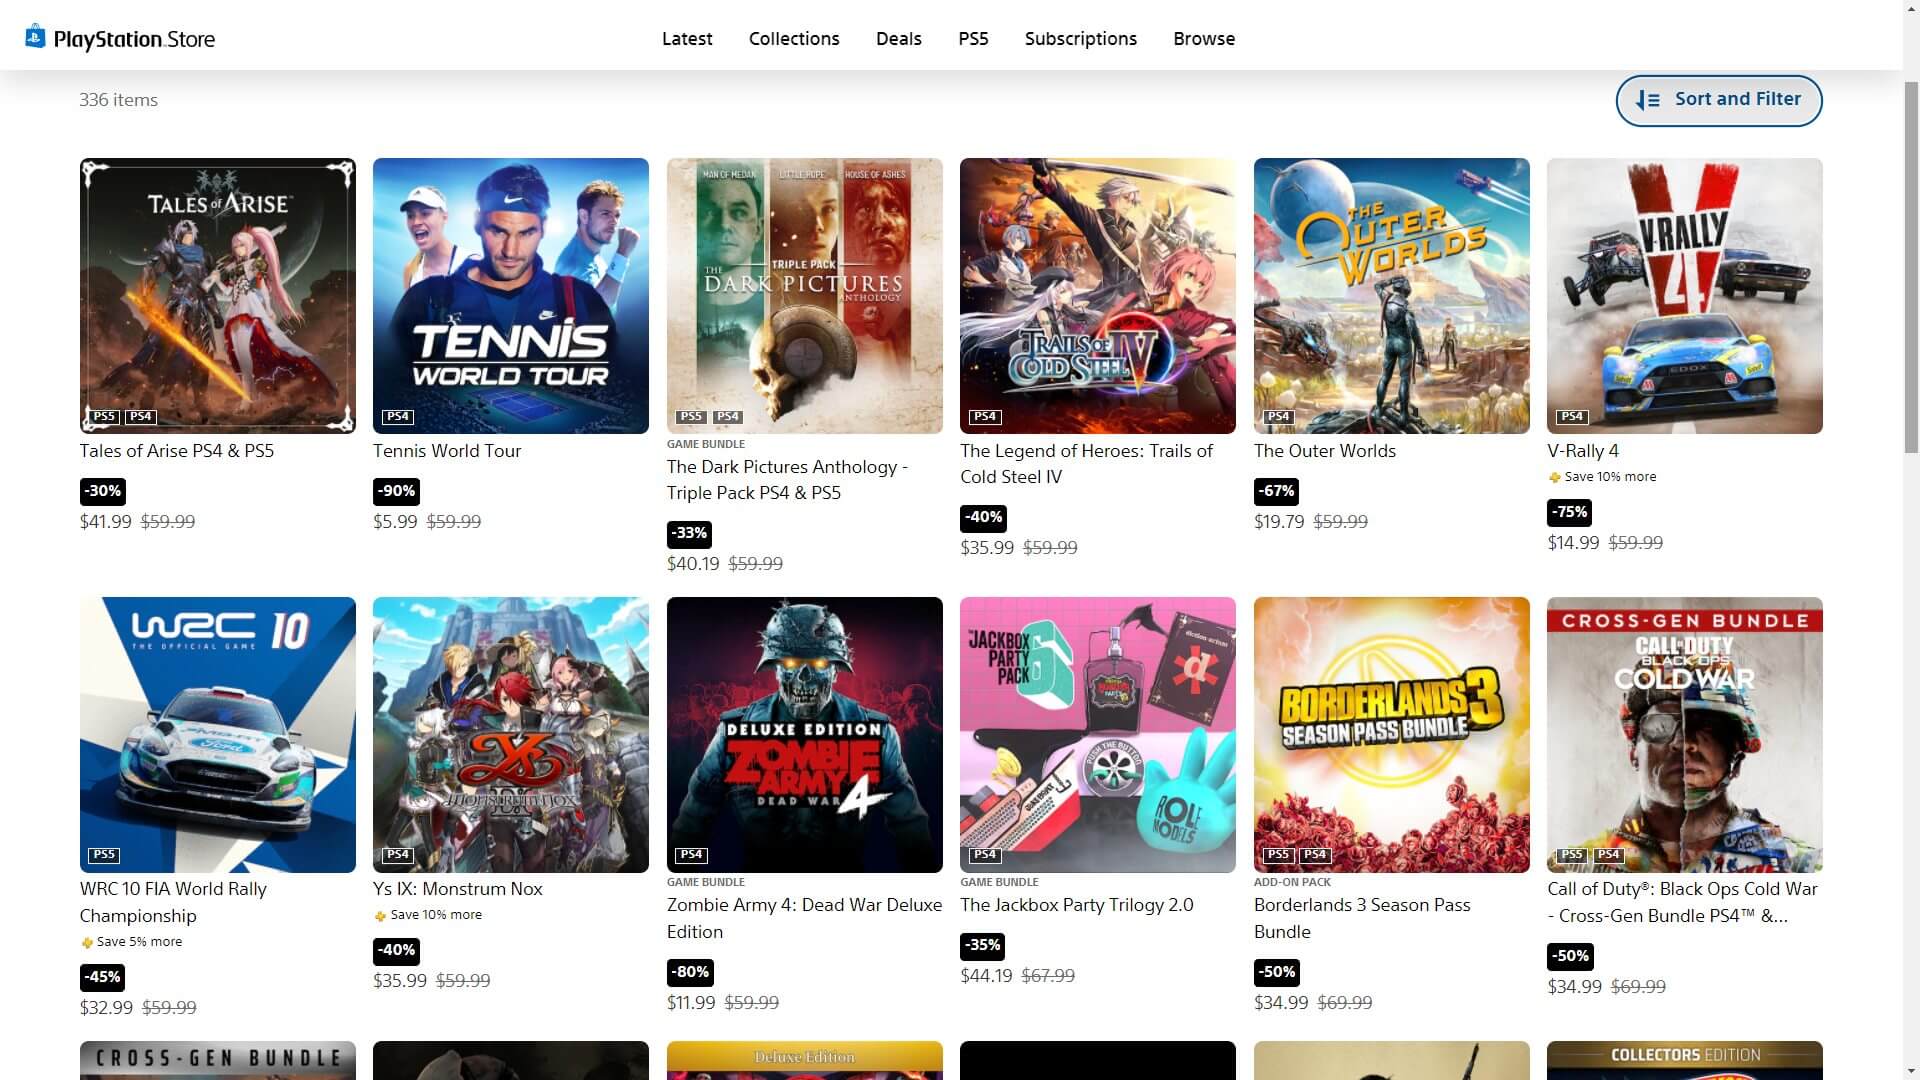Open the Latest menu item
The width and height of the screenshot is (1920, 1080).
[687, 39]
